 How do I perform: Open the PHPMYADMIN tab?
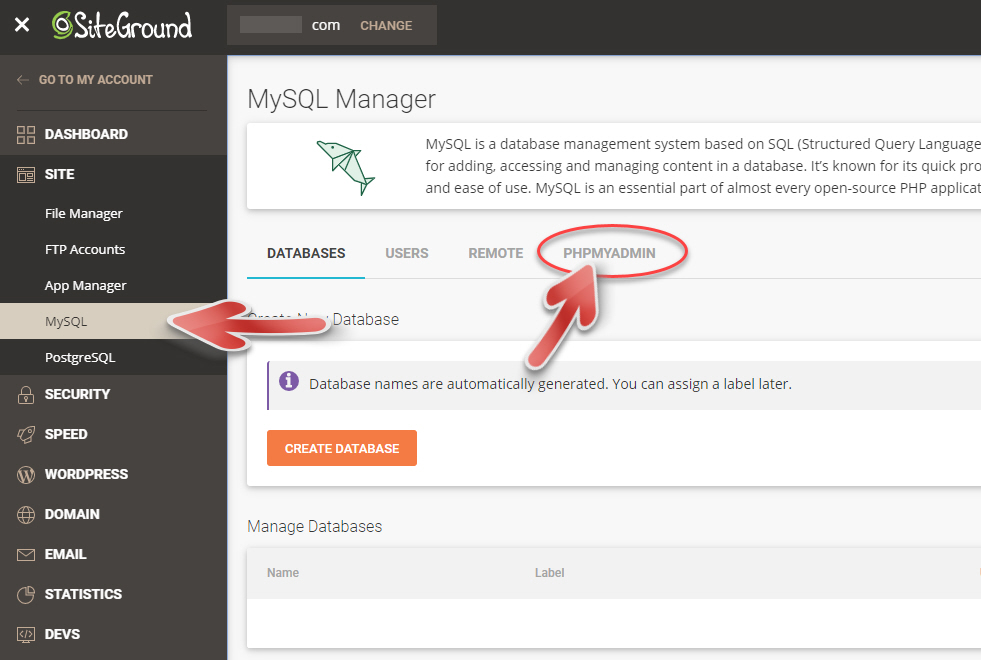pos(609,253)
